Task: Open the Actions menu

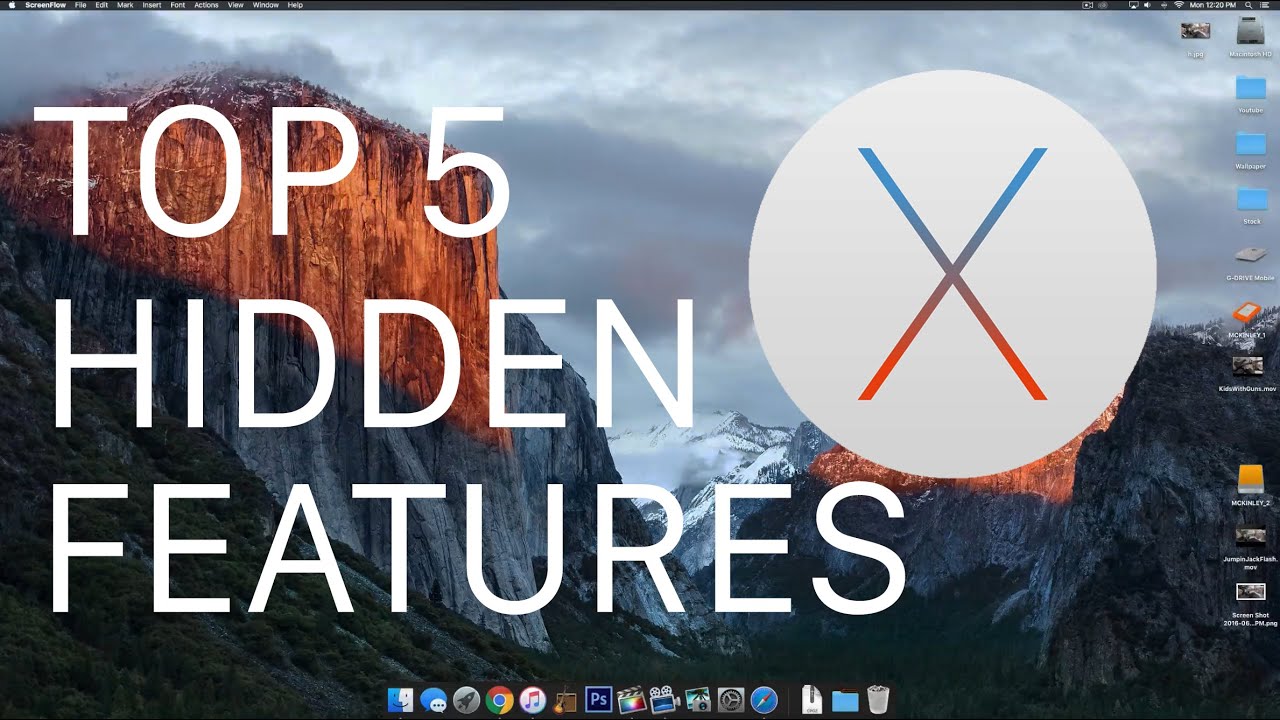Action: pos(207,5)
